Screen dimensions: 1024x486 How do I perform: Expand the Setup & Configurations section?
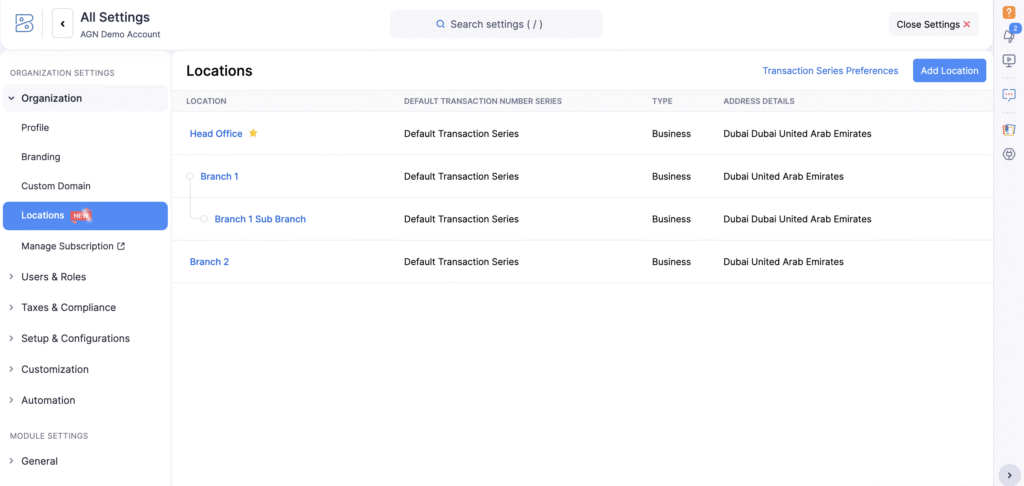[x=75, y=339]
